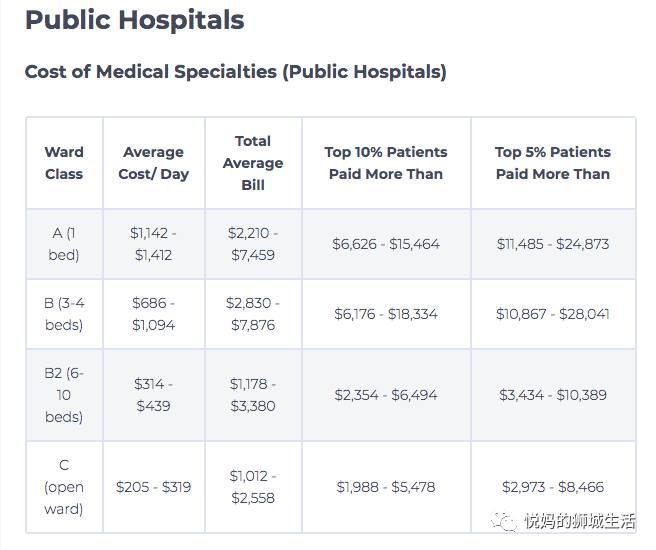Click the "$10,867 - $28,041" cell
This screenshot has width=656, height=550.
[553, 314]
